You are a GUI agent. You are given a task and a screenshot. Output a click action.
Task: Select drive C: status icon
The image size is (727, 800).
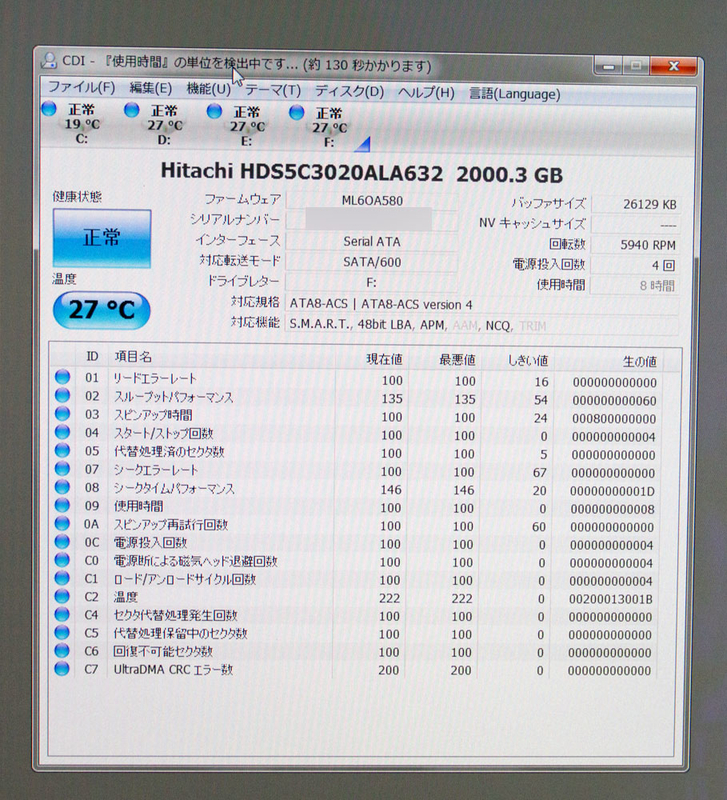[49, 109]
